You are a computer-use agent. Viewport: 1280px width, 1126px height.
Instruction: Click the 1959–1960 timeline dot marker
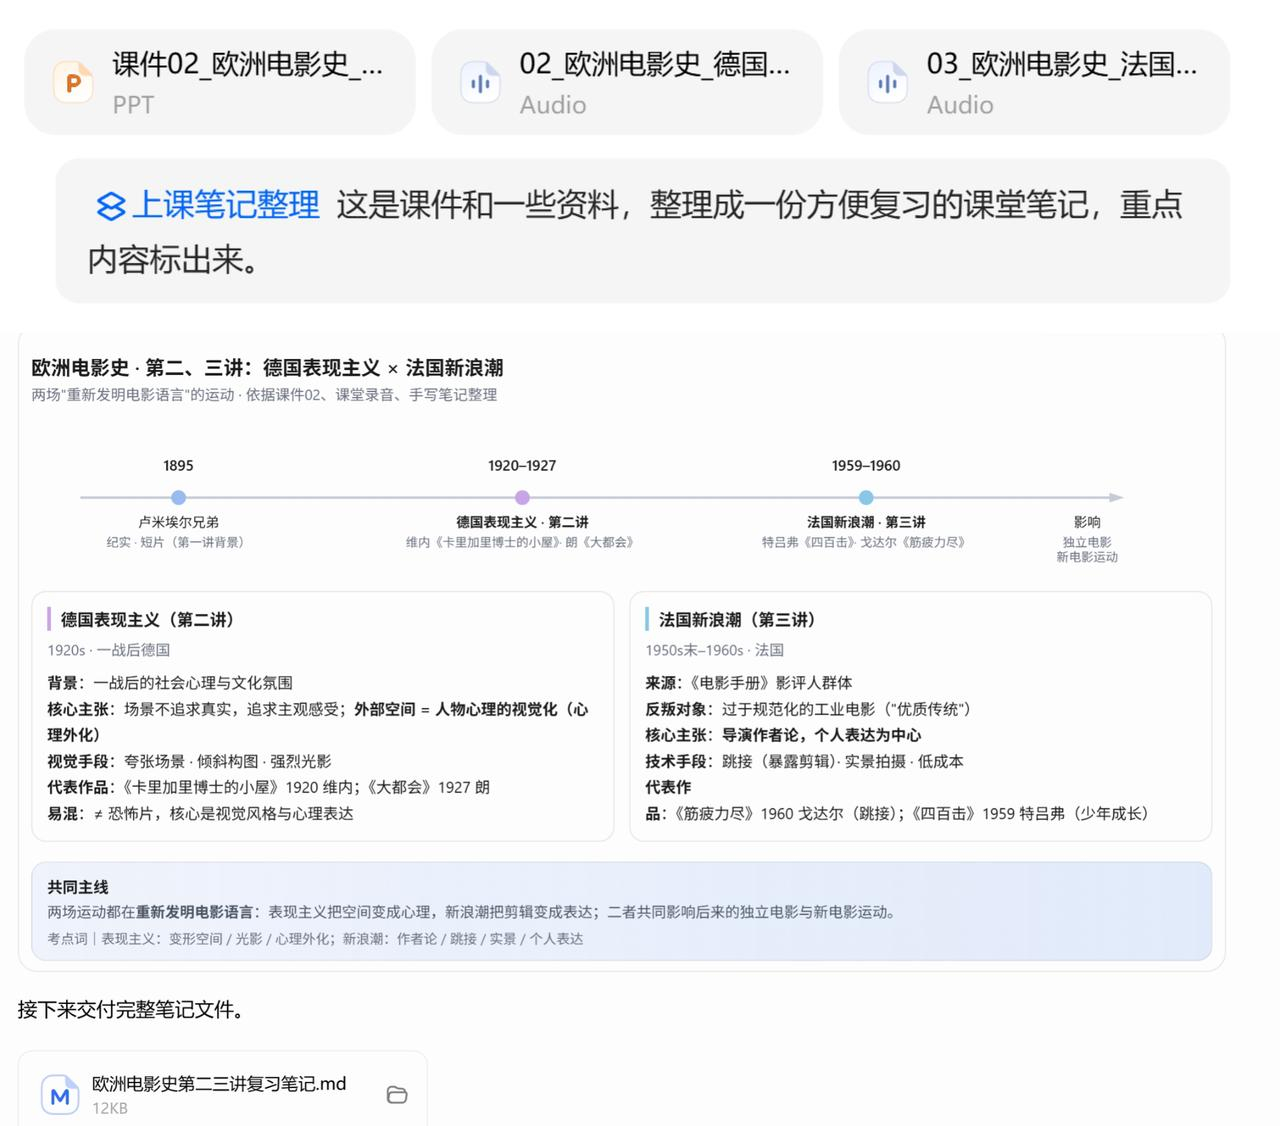(x=866, y=497)
